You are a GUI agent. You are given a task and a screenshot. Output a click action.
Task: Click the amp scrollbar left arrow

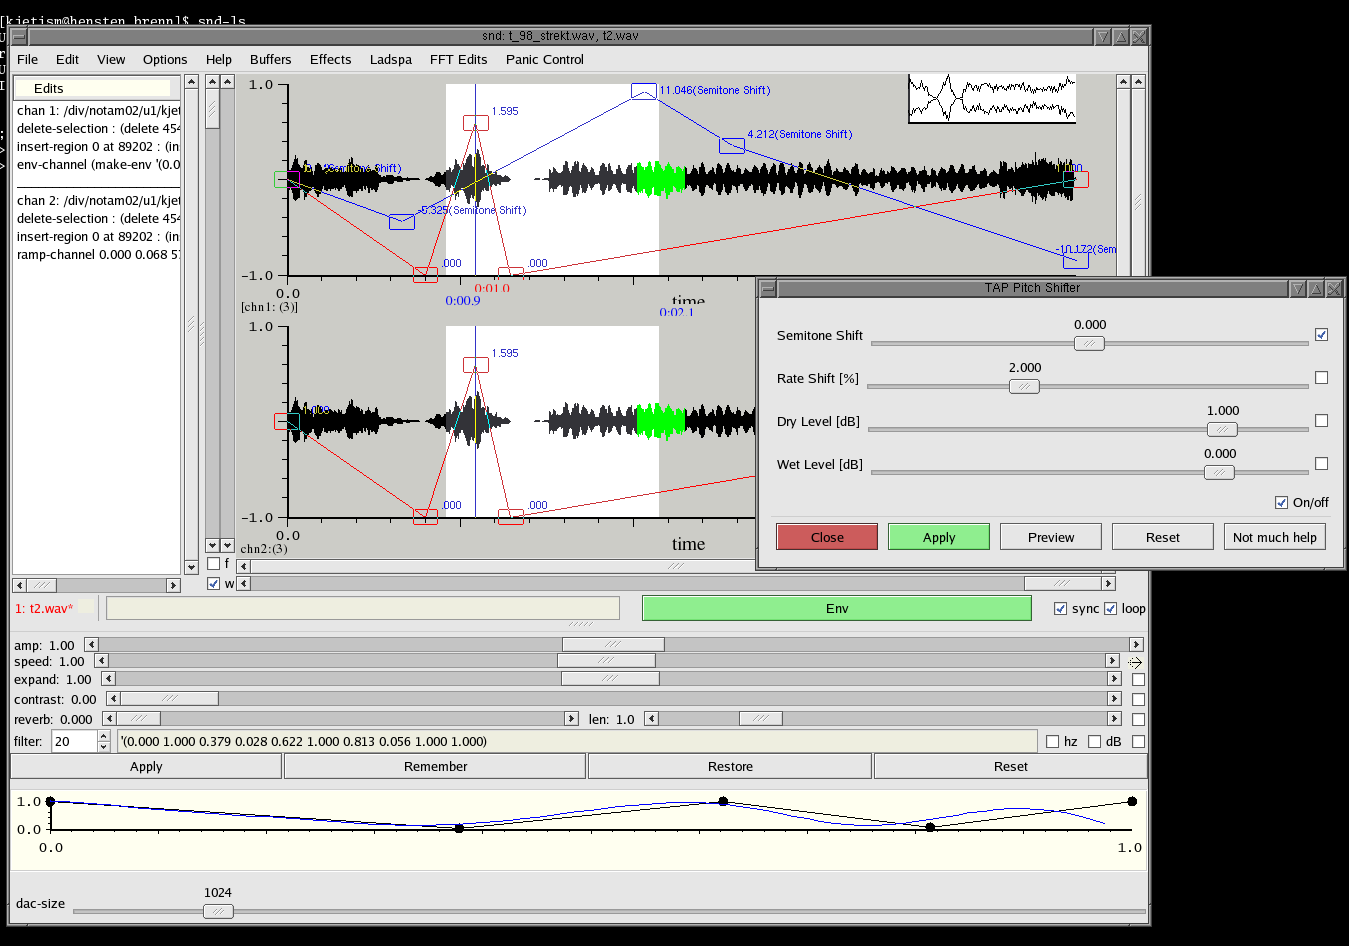tap(92, 645)
